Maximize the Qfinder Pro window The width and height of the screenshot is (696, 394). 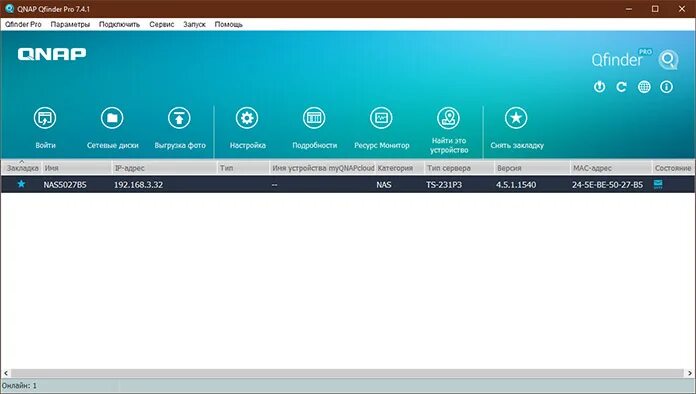pyautogui.click(x=655, y=9)
